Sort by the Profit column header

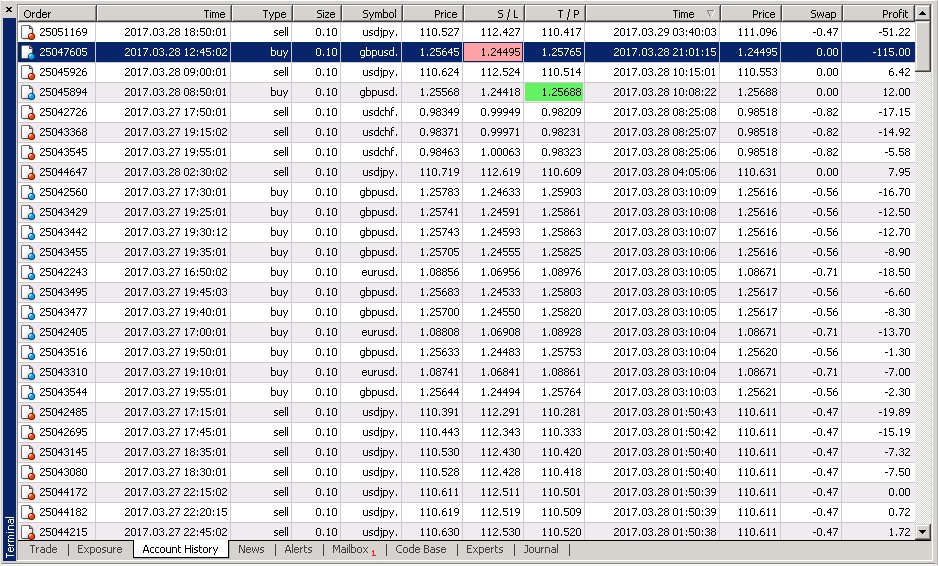point(878,14)
